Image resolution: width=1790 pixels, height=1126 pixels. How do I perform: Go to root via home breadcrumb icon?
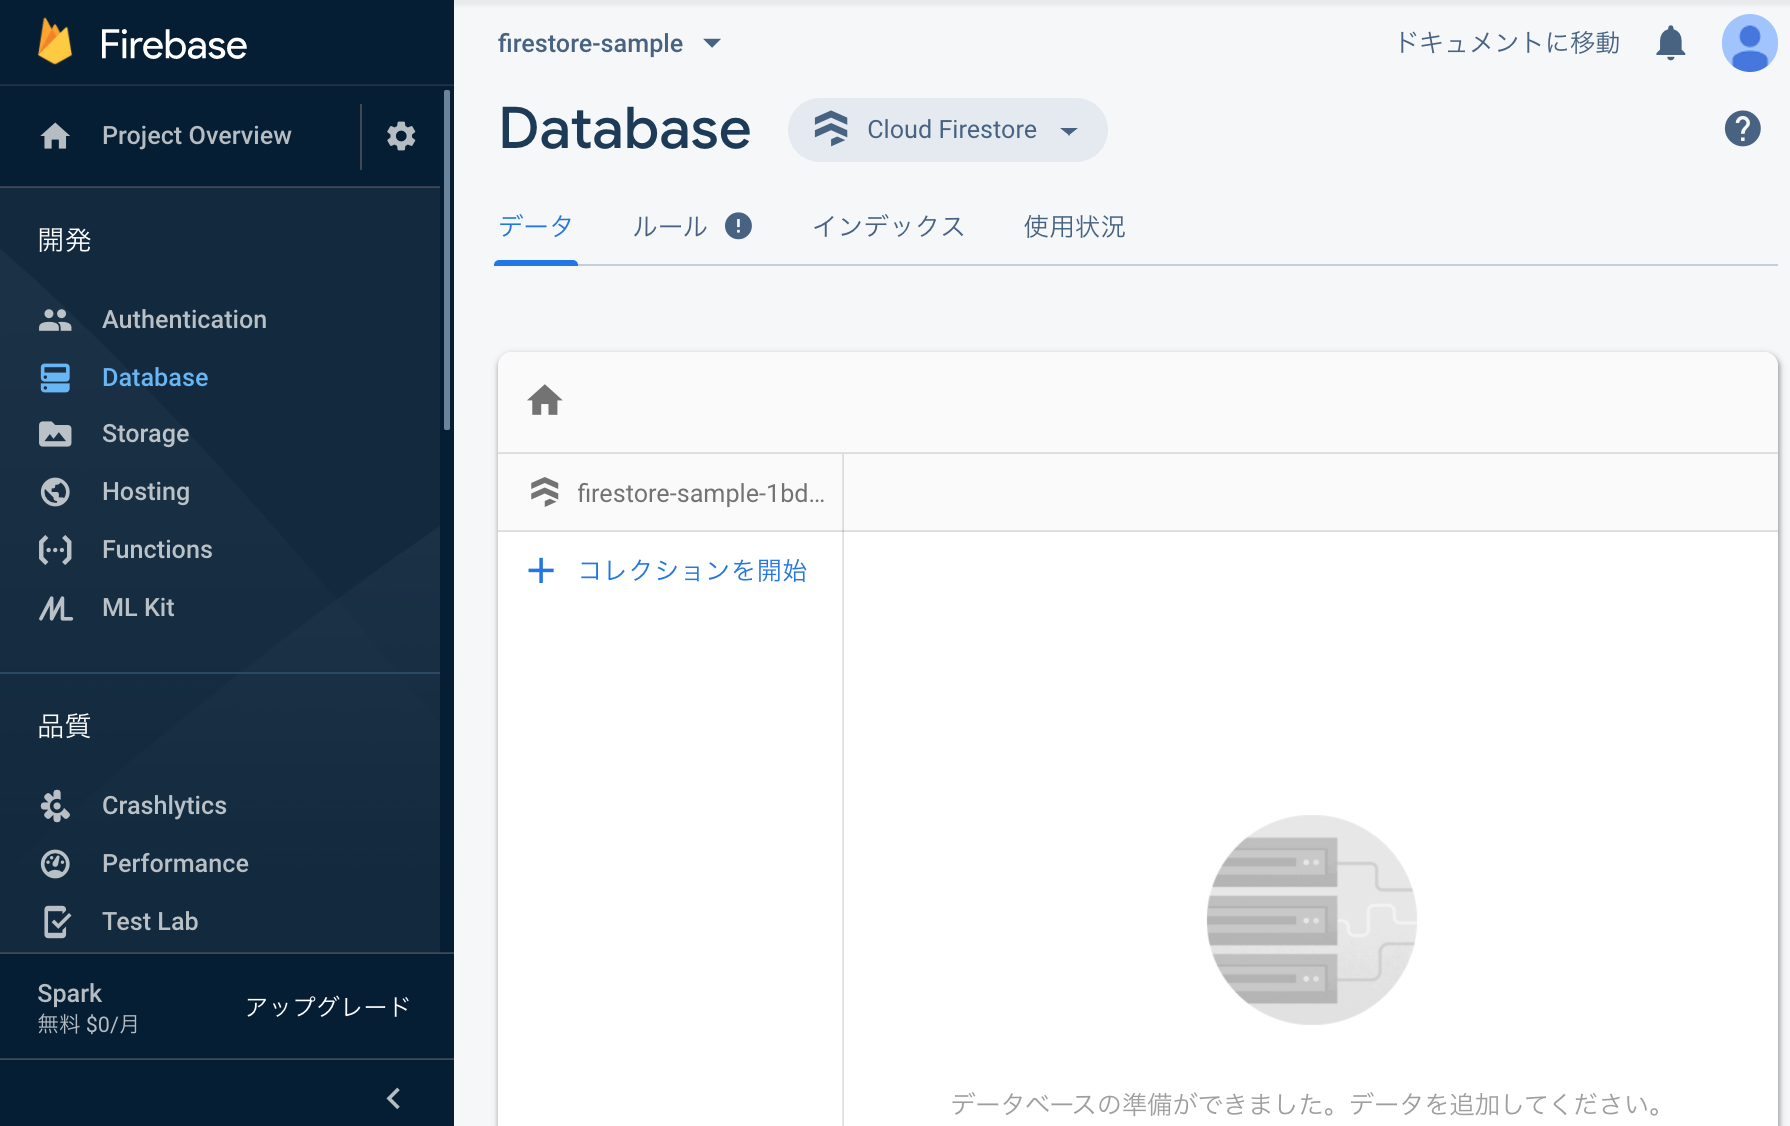[x=545, y=401]
